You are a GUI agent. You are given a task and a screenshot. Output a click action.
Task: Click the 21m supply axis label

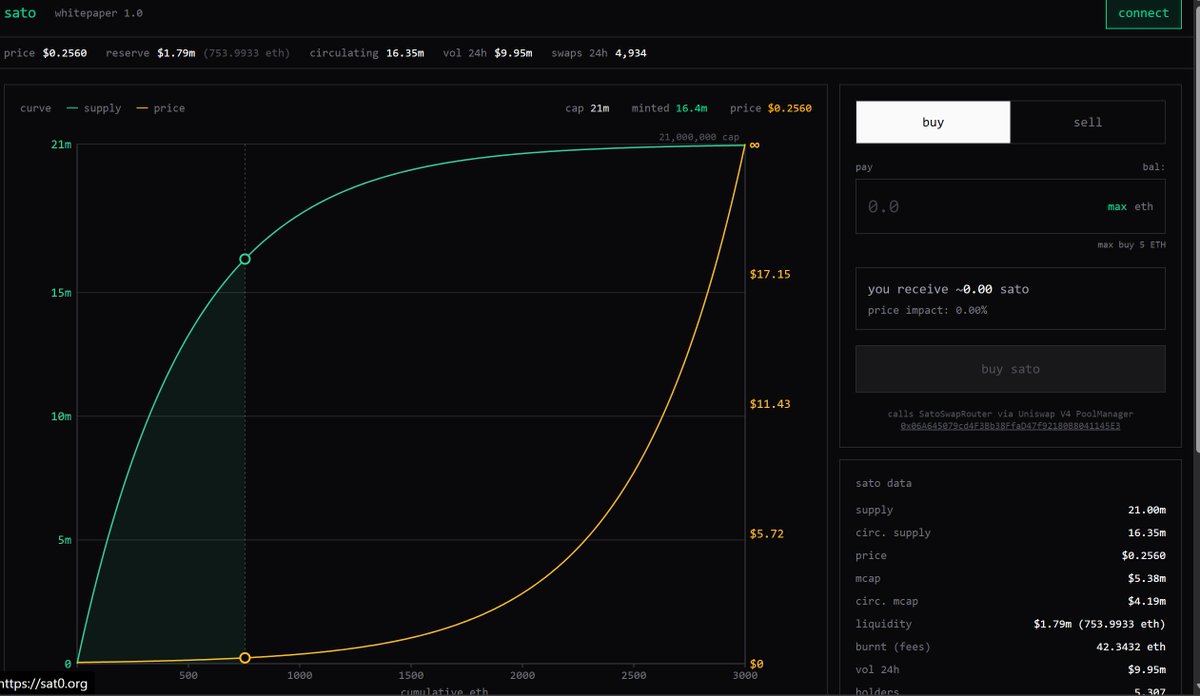coord(61,145)
